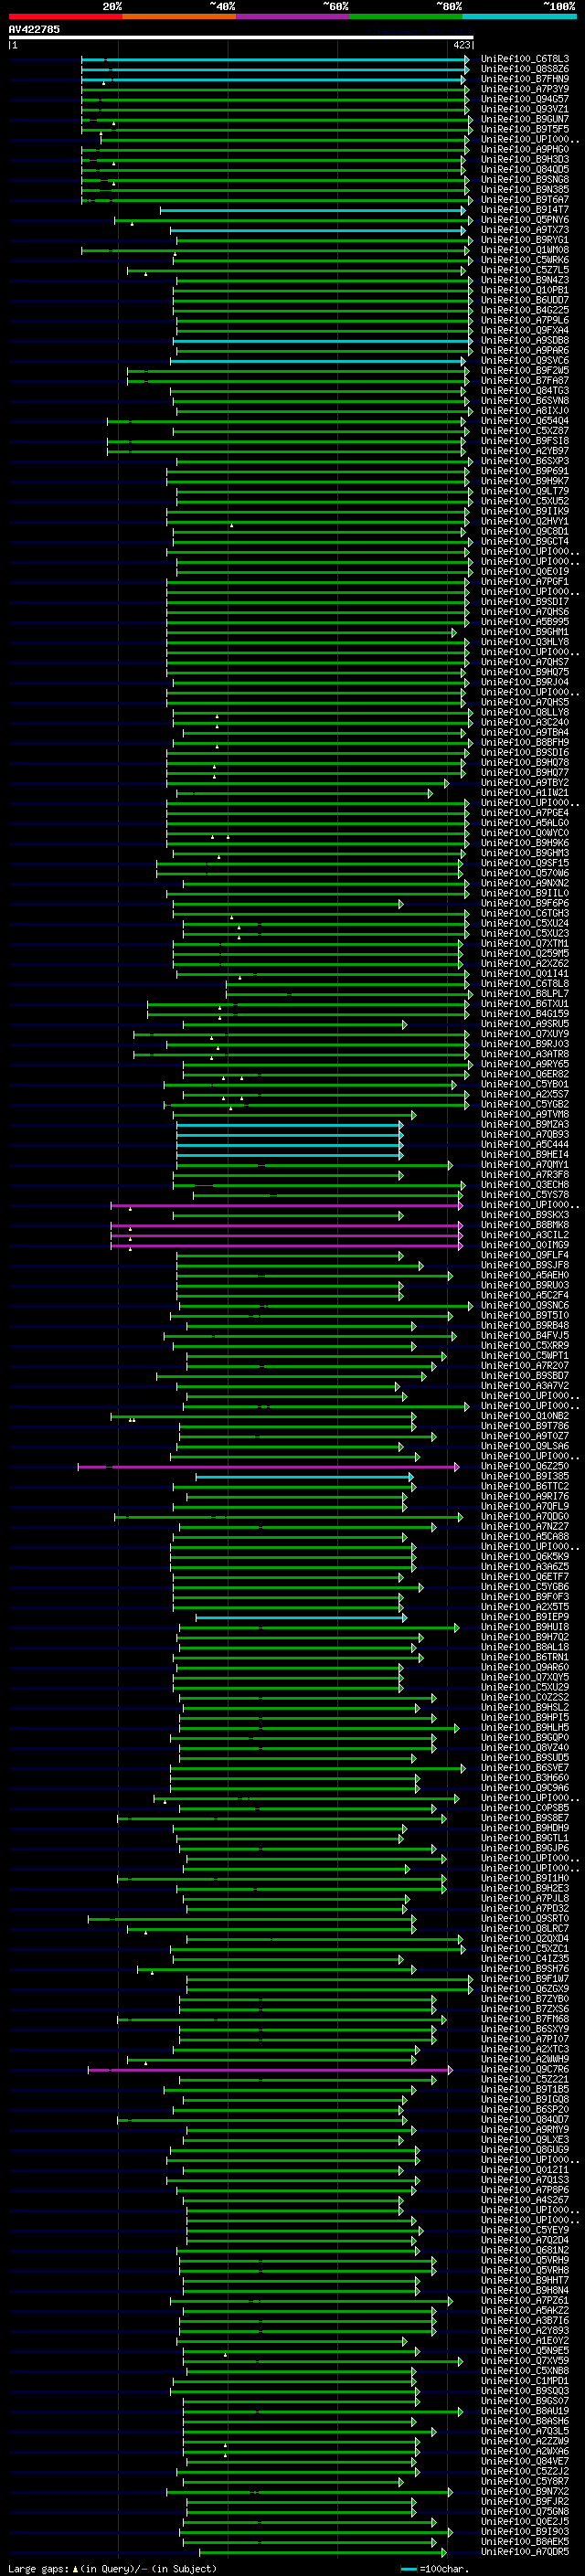585x2576 pixels.
Task: Open UniRef100_B9I385 label
Action: coord(525,1477)
